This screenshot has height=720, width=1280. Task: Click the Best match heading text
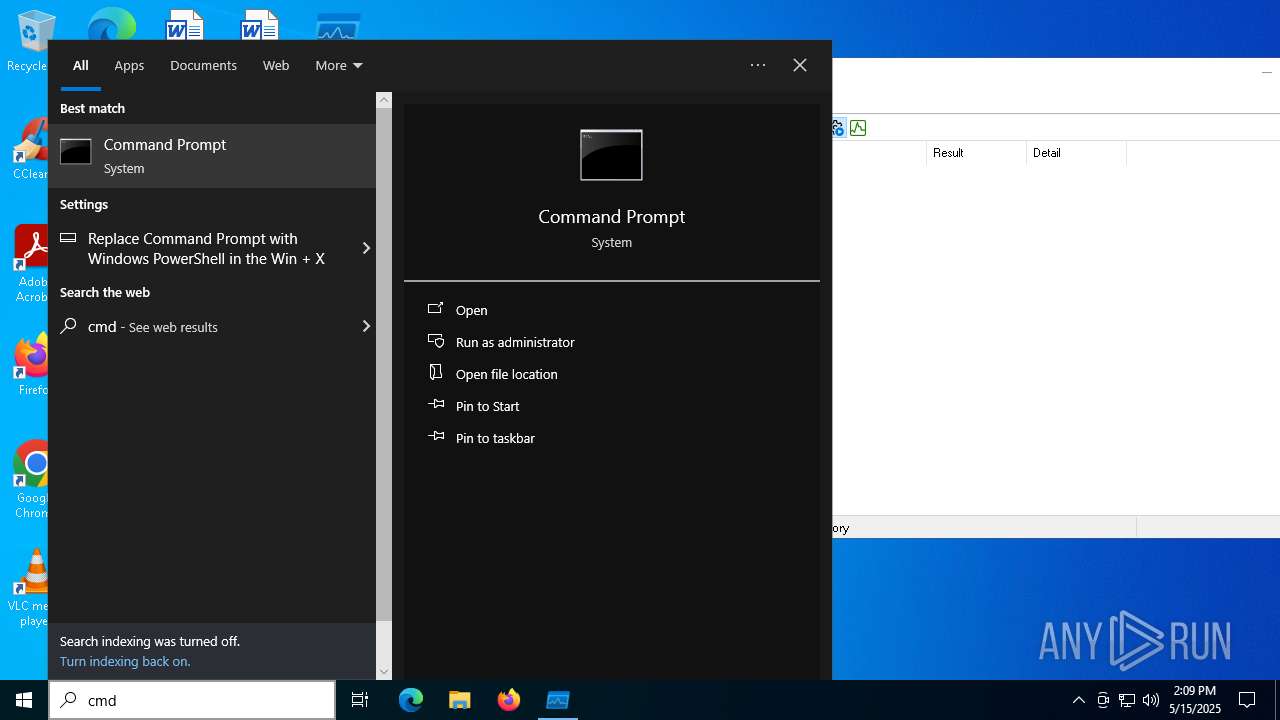92,108
